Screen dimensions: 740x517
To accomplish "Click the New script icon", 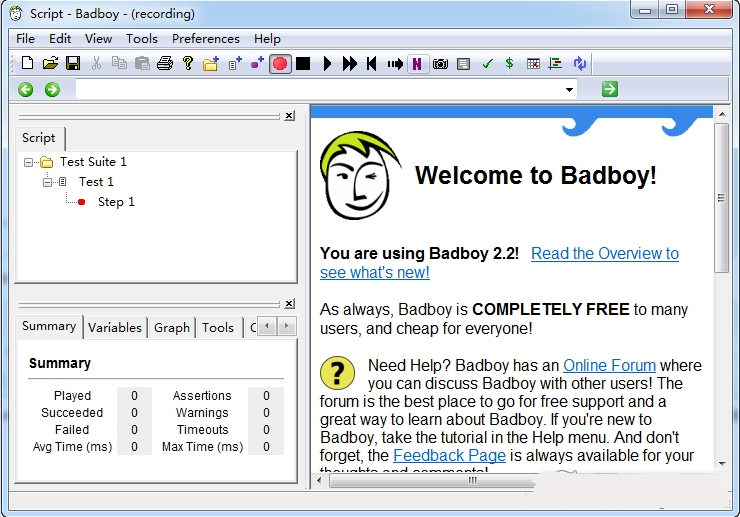I will coord(27,63).
